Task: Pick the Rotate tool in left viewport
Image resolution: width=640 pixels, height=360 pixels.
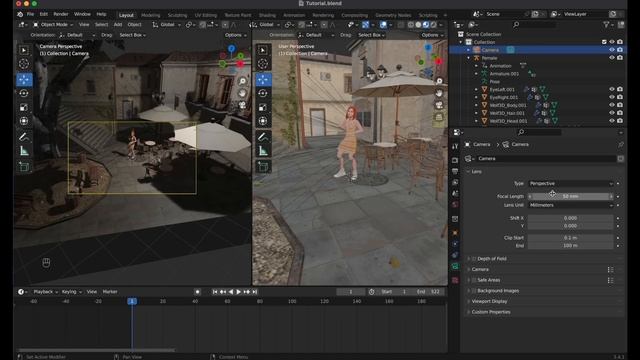Action: pos(24,93)
